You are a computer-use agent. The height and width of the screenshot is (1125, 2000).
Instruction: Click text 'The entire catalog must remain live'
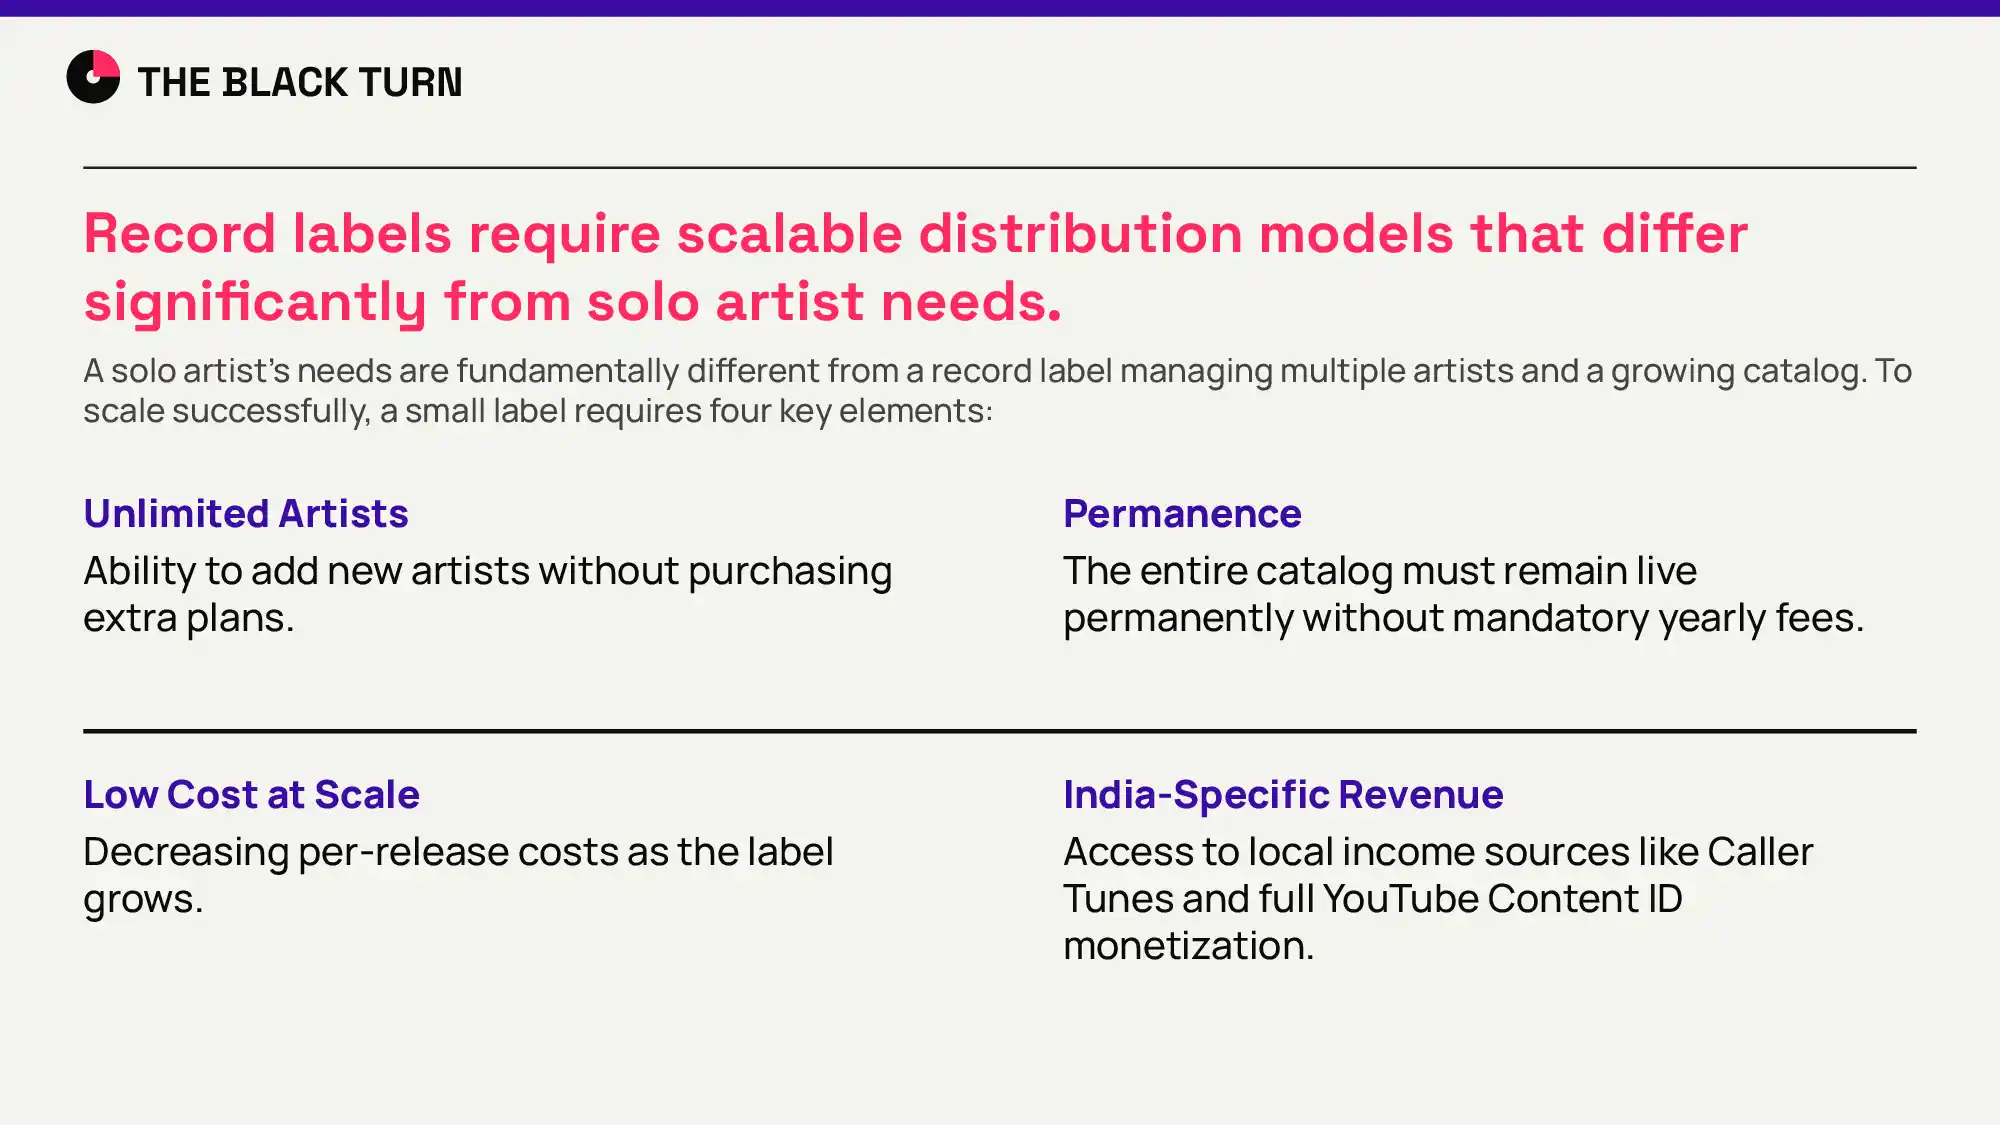[x=1380, y=571]
